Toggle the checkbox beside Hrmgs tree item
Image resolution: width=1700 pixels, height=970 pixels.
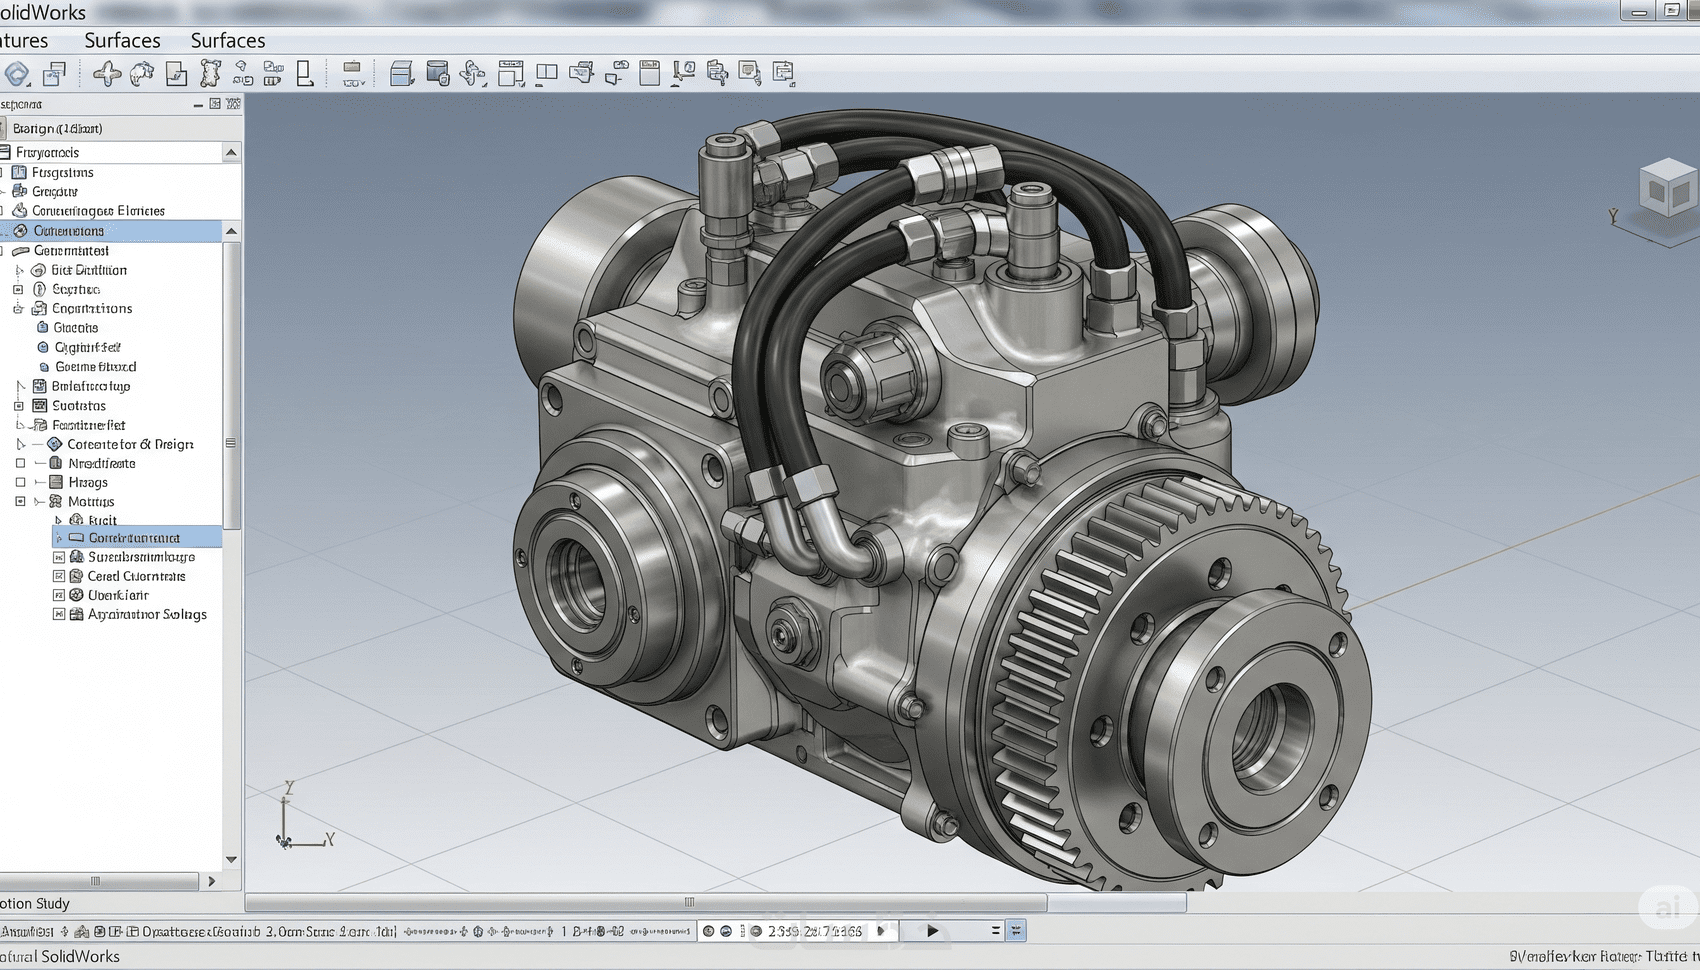(20, 482)
